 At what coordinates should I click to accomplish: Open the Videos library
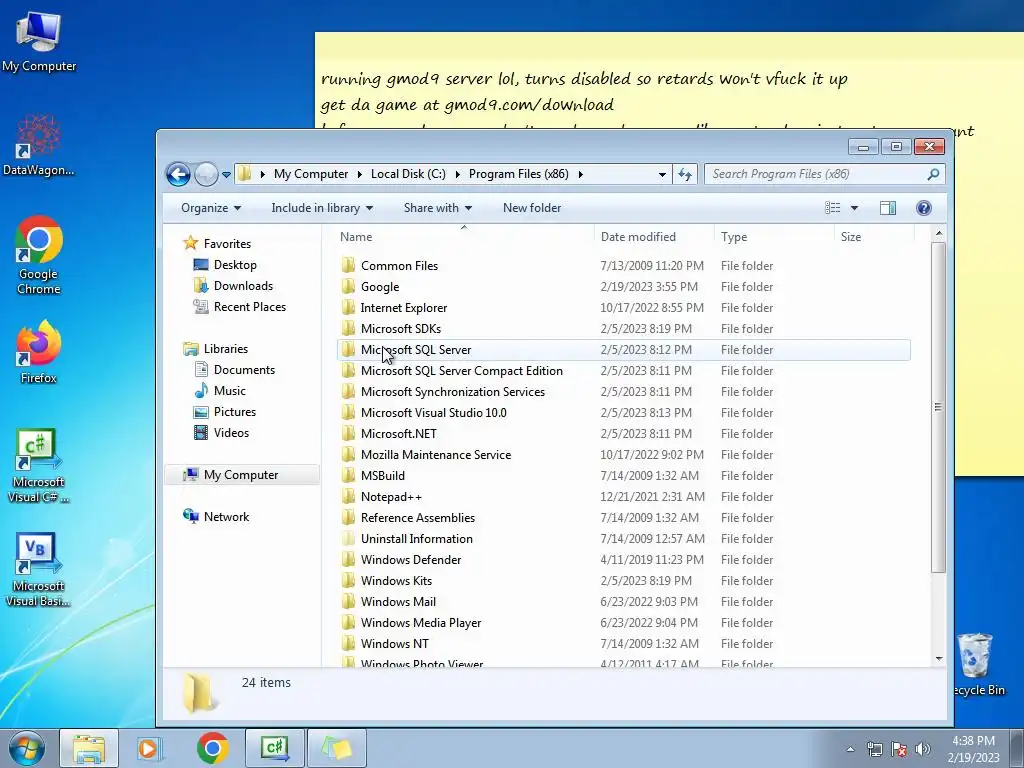(x=221, y=432)
